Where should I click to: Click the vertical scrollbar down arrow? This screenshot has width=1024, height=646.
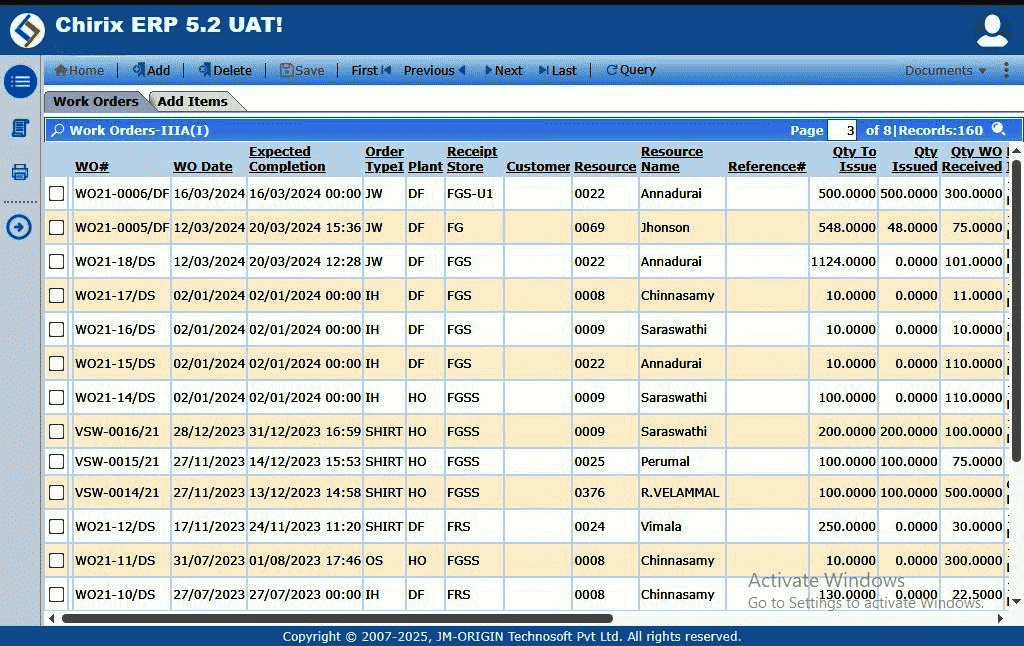click(1016, 602)
